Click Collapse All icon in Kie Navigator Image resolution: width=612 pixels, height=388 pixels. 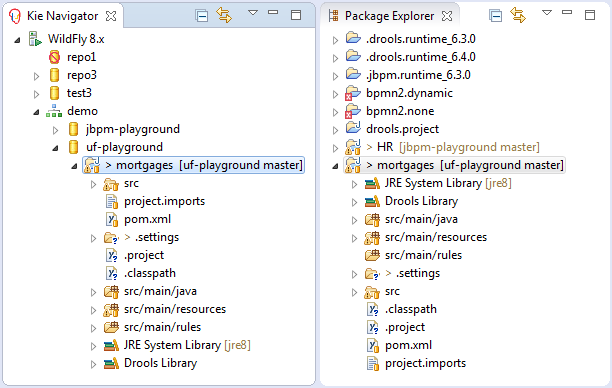(201, 16)
